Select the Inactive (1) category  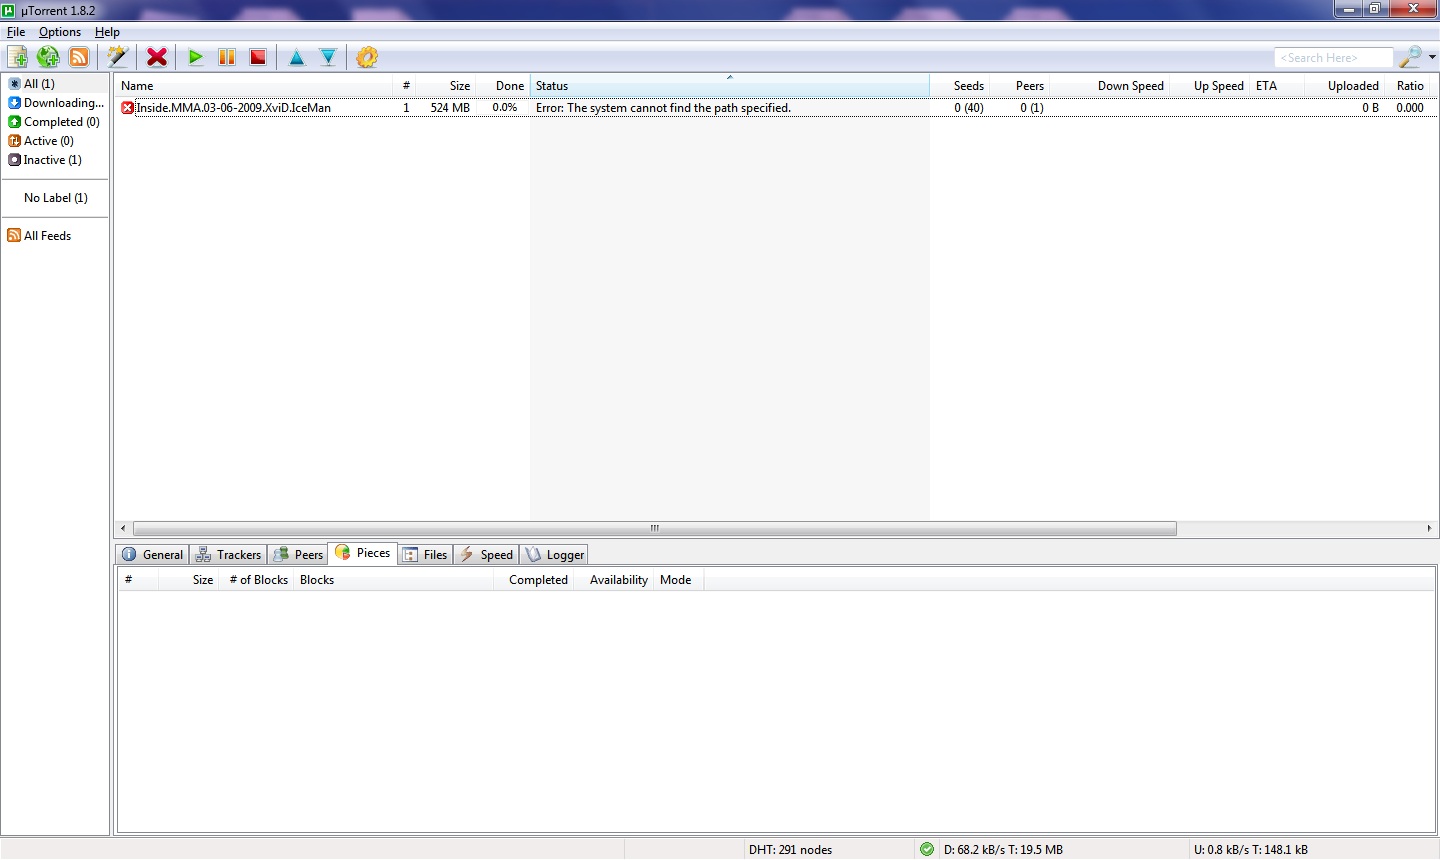click(x=56, y=160)
